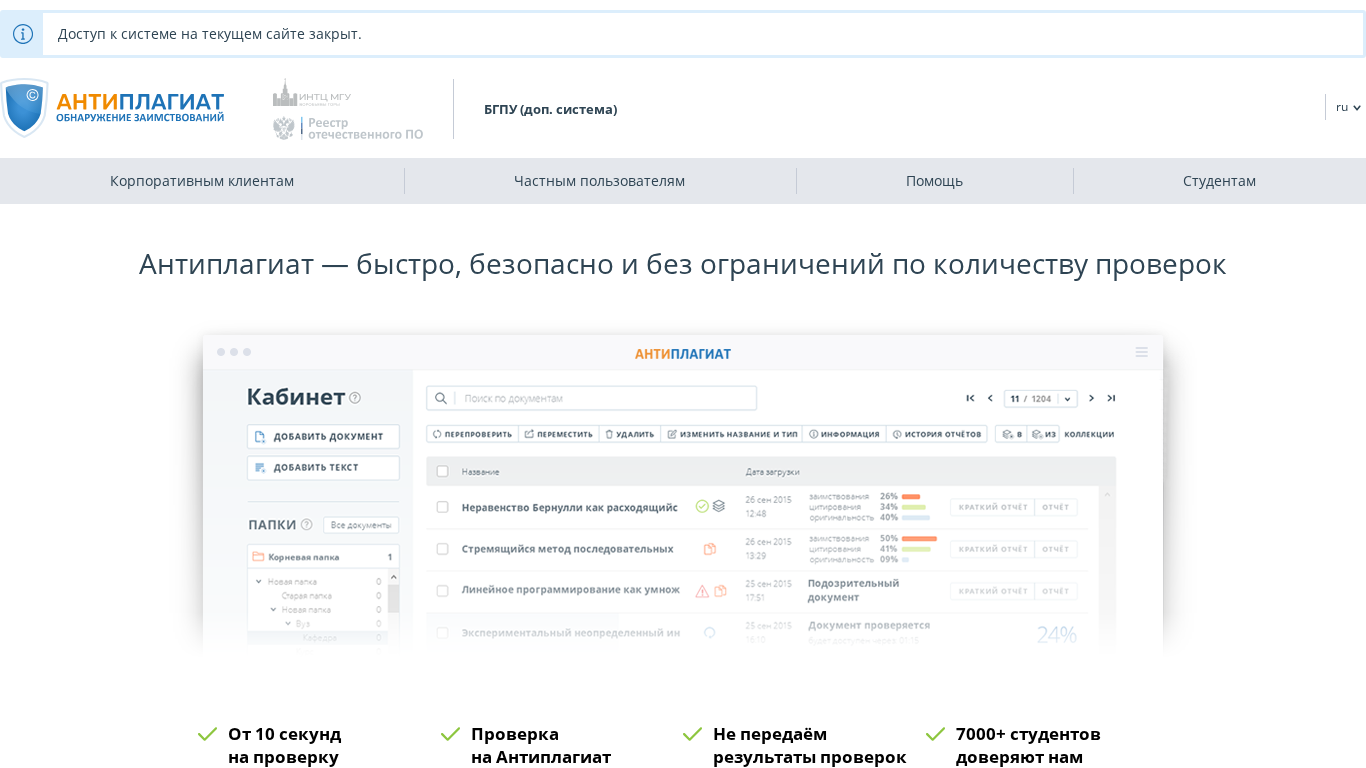Click the Частным пользователям link
This screenshot has width=1366, height=768.
click(599, 181)
